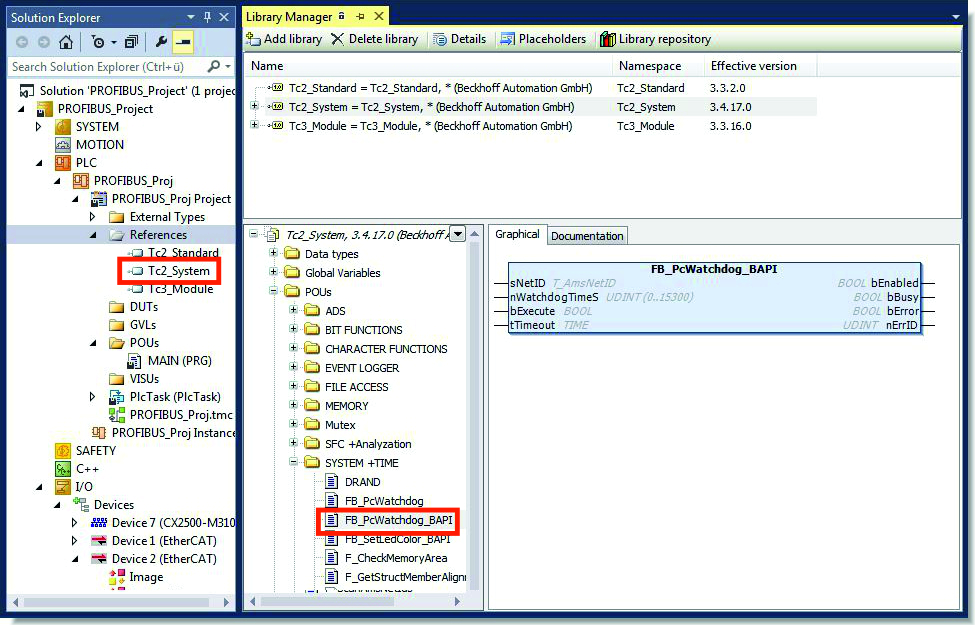Select FB_PcWatchdog_BAPI in the library tree
This screenshot has width=975, height=625.
click(x=398, y=520)
